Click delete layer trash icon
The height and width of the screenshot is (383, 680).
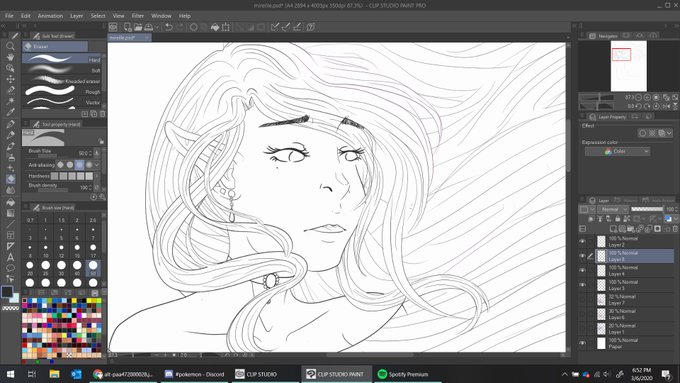675,229
